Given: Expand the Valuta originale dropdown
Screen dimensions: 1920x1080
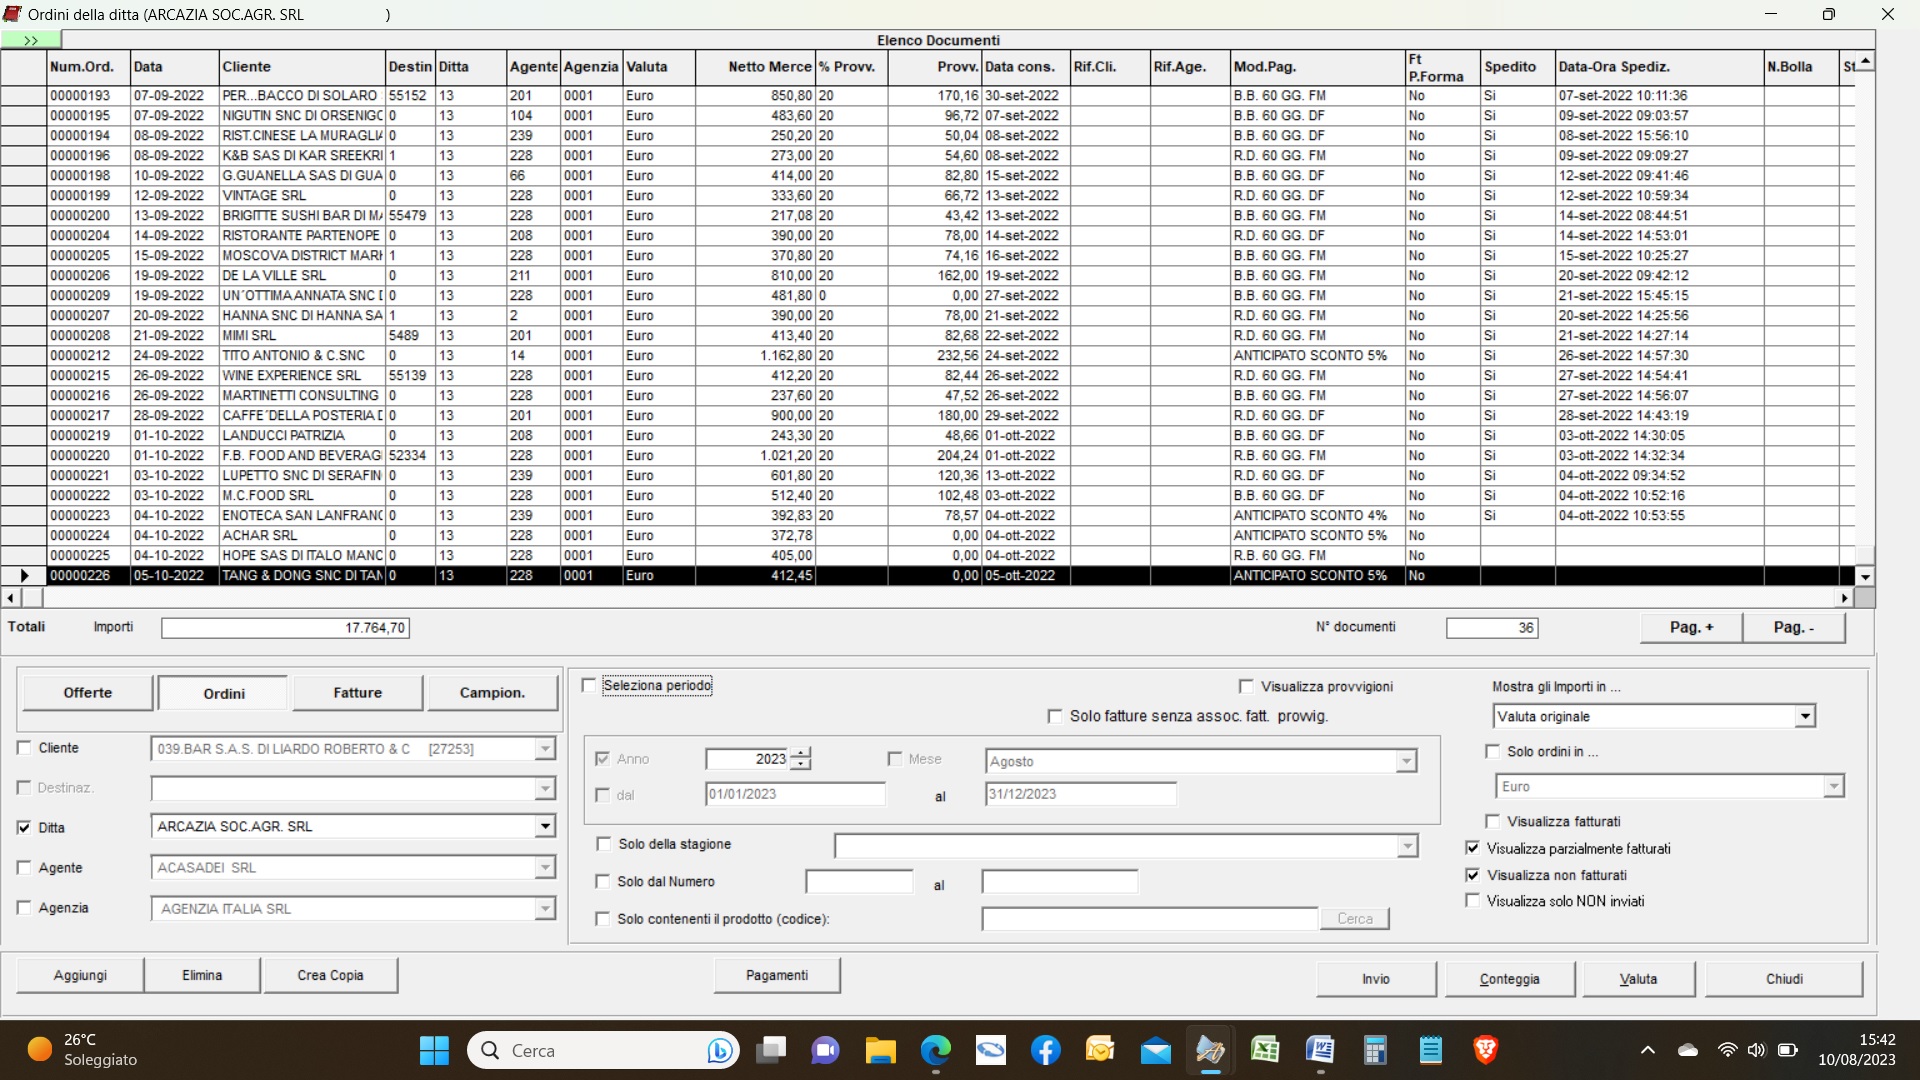Looking at the screenshot, I should 1805,717.
